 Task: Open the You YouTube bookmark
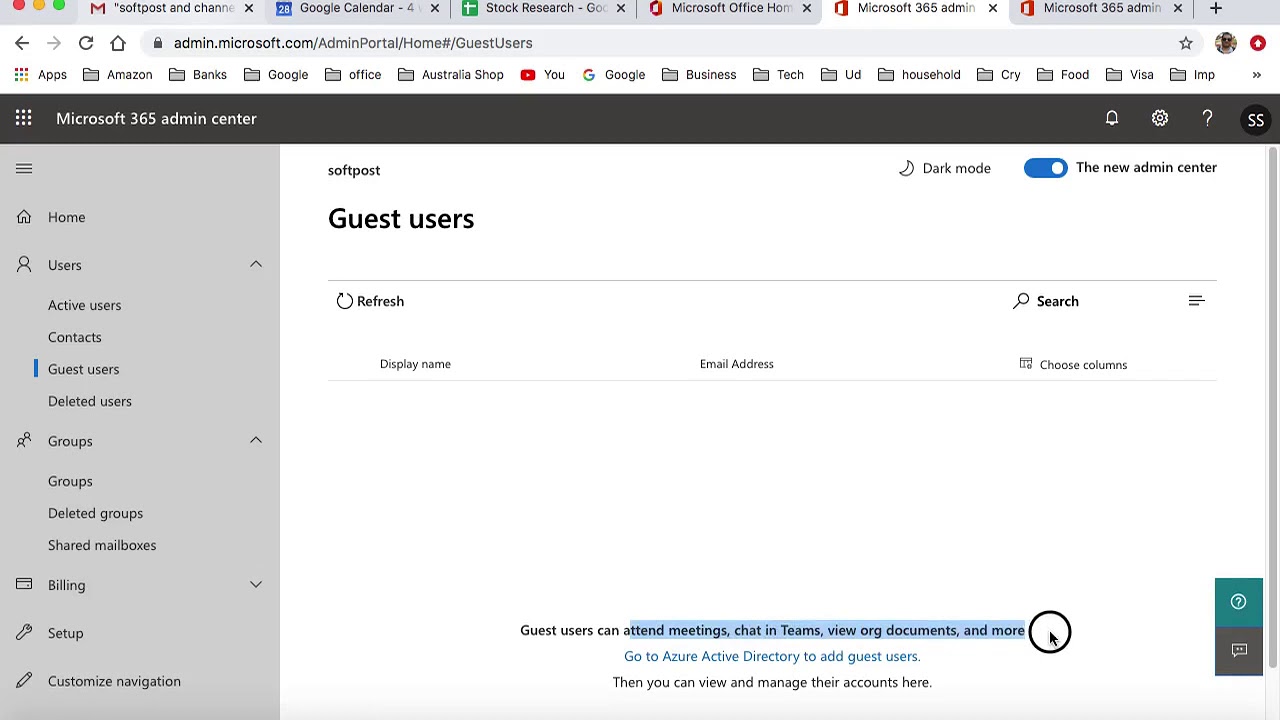543,75
